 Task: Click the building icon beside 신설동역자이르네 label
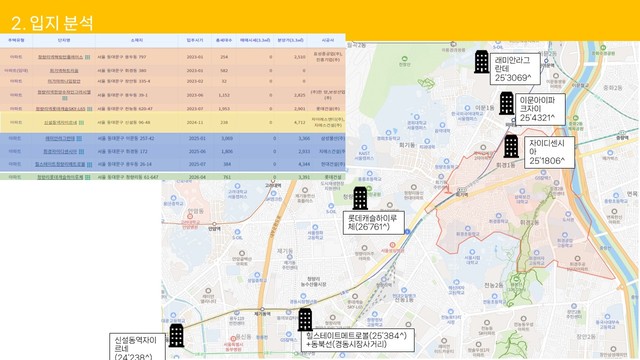[x=176, y=336]
